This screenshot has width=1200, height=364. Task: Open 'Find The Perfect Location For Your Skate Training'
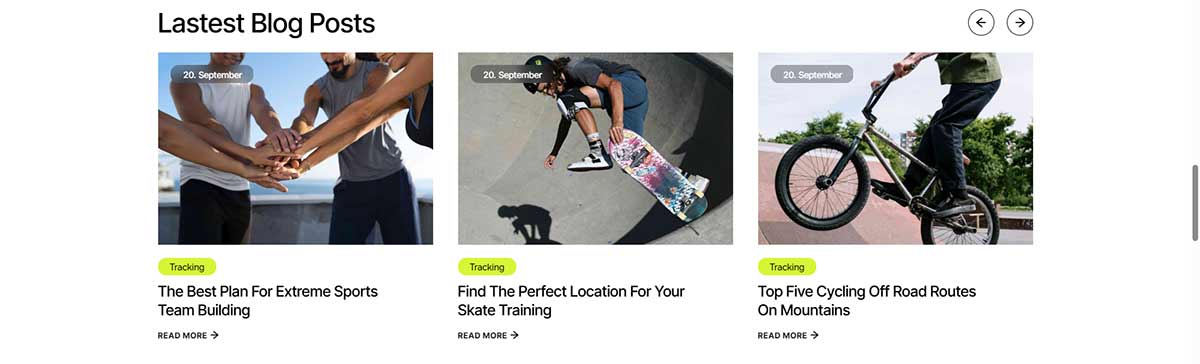[x=571, y=301]
